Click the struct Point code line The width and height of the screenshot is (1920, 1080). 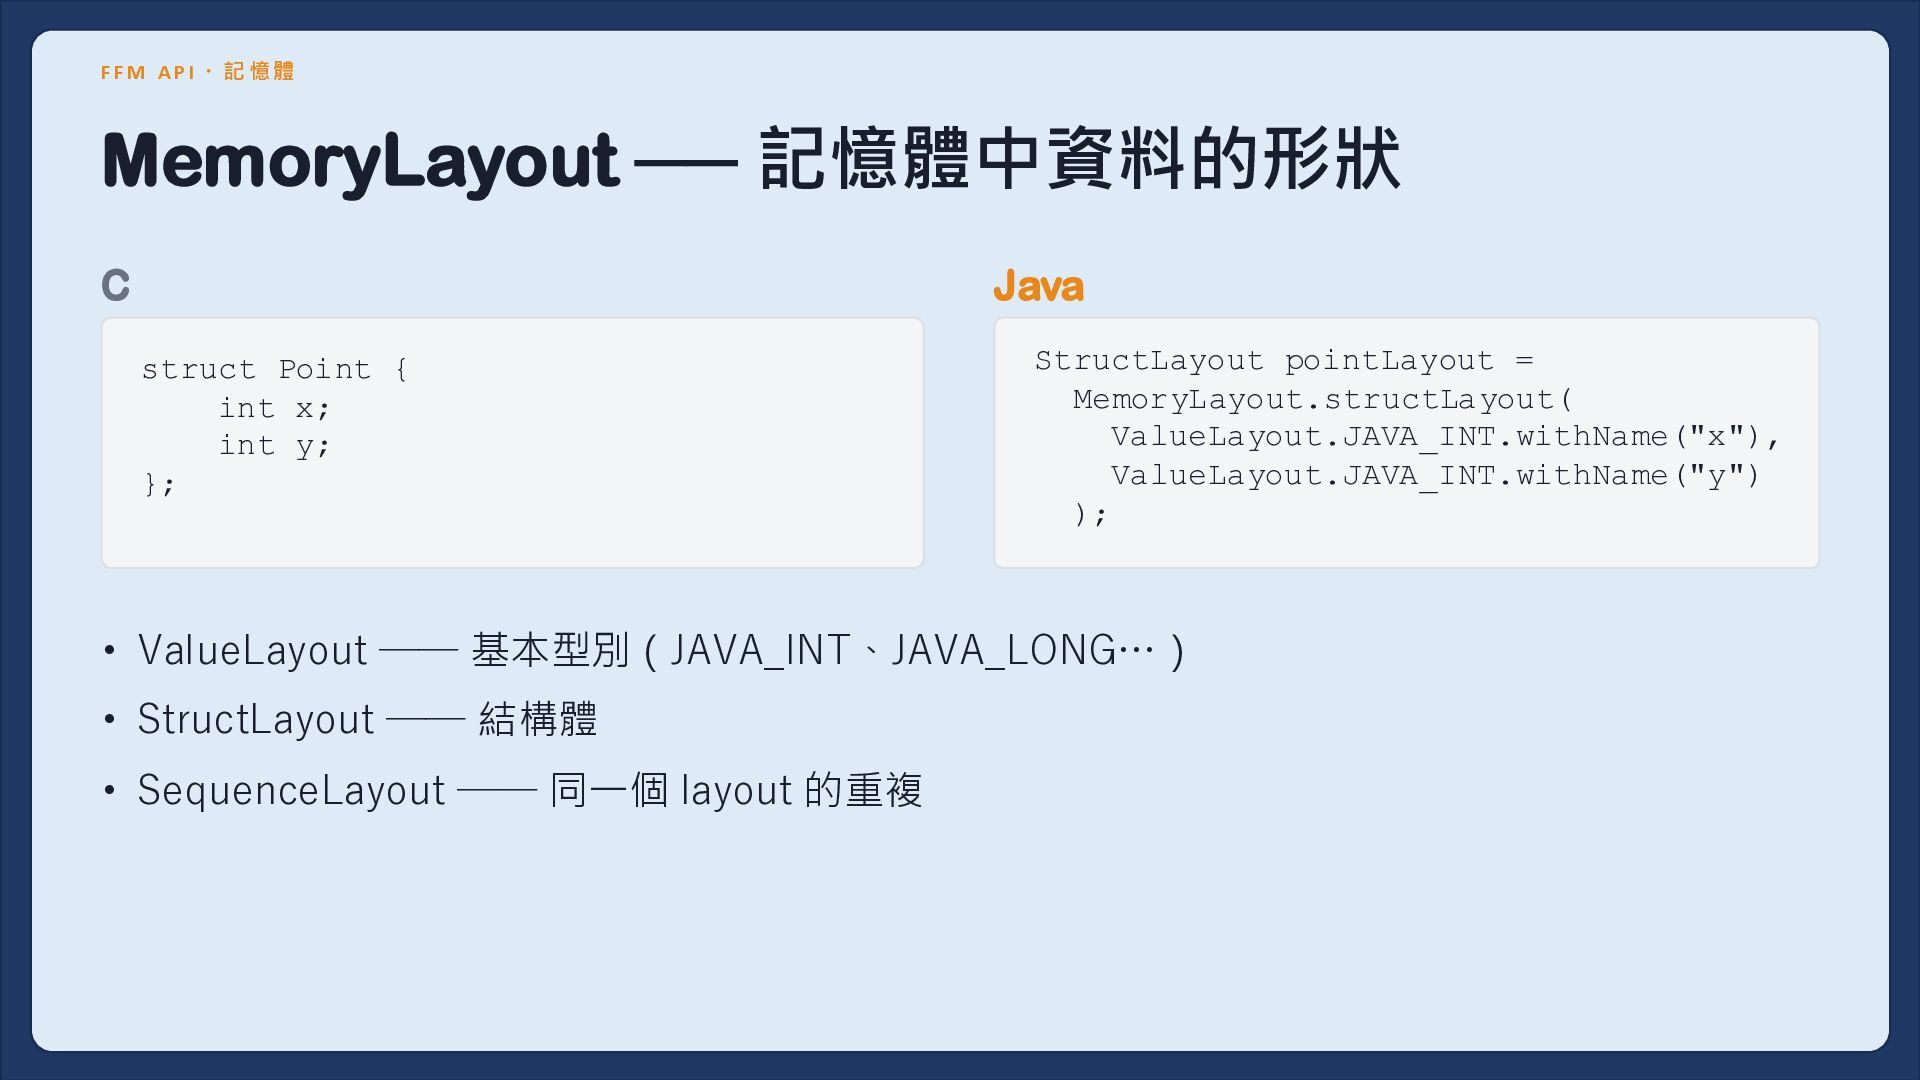275,369
